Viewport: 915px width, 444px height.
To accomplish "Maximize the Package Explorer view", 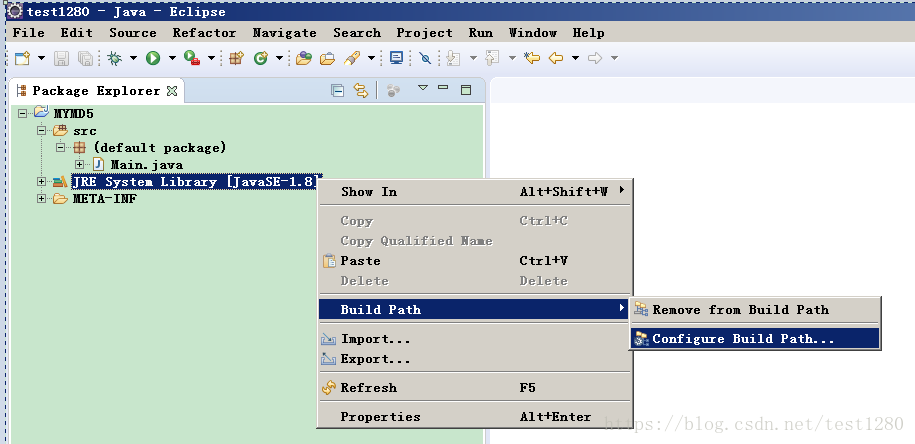I will pyautogui.click(x=466, y=90).
